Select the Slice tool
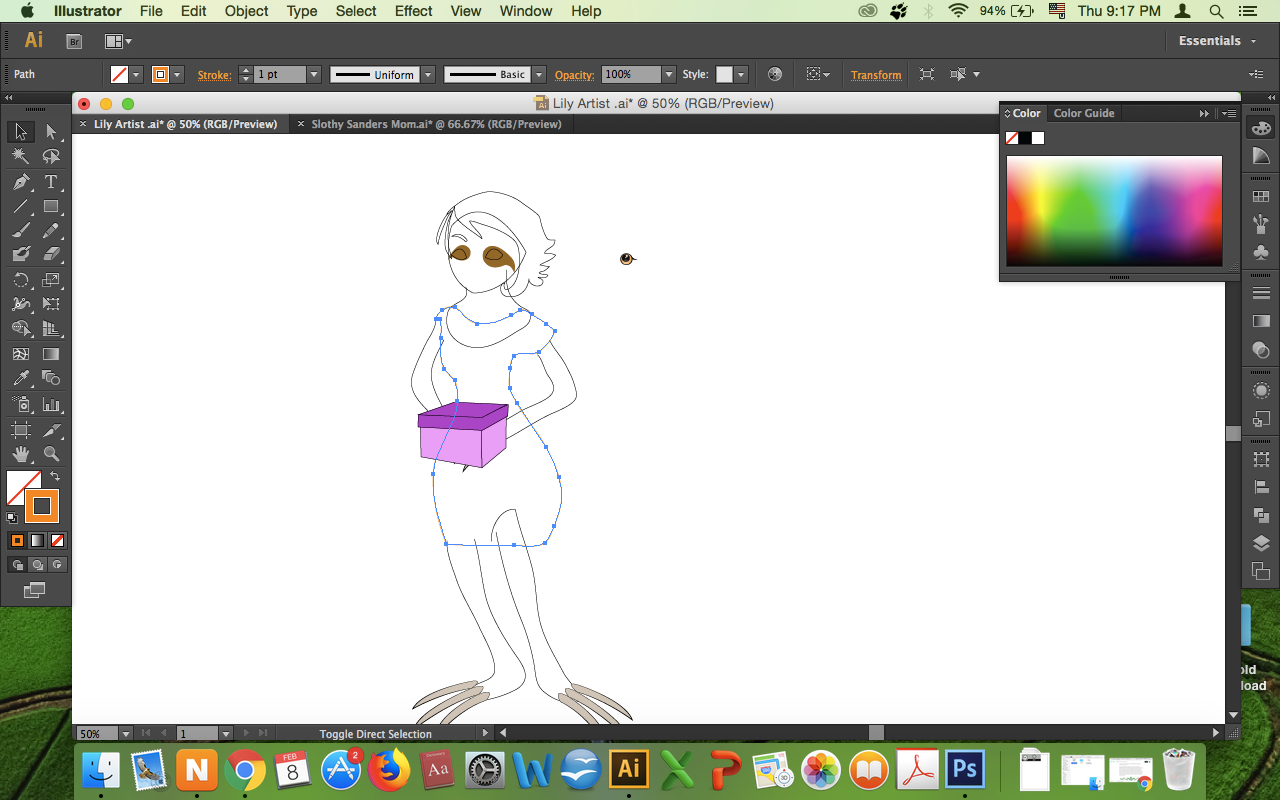1280x800 pixels. [x=51, y=430]
